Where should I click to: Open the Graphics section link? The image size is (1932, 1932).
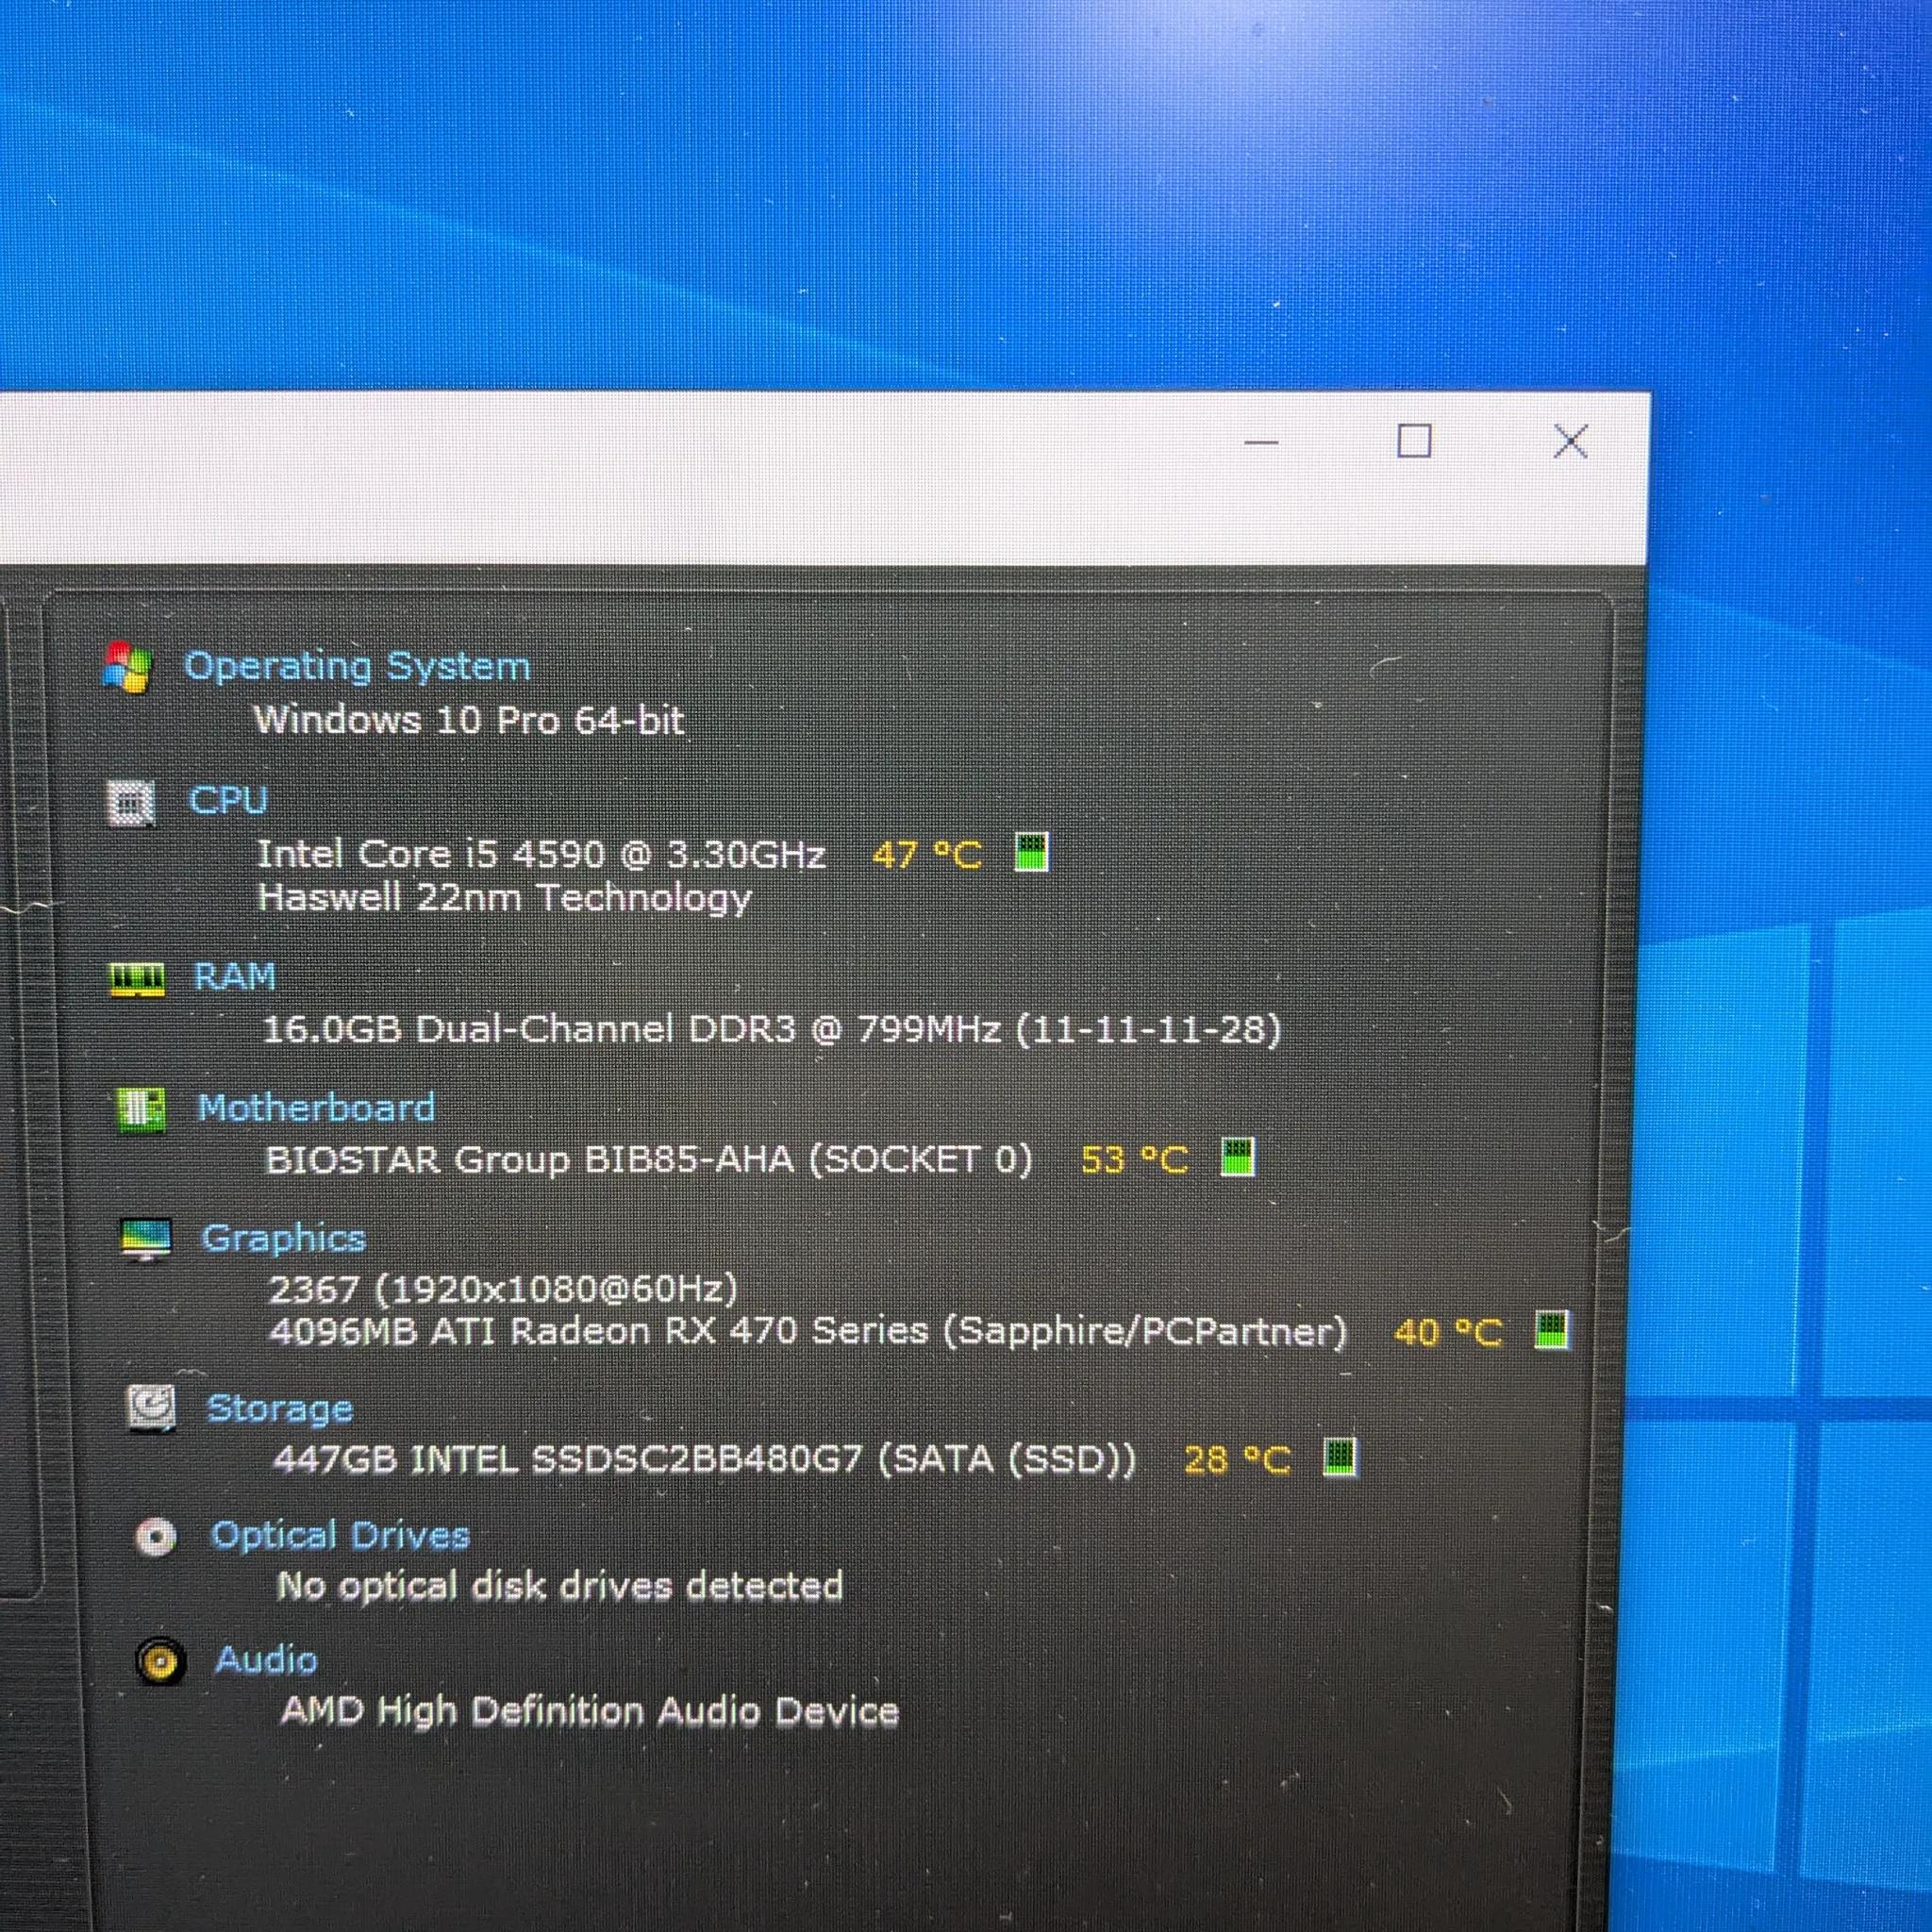pos(283,1240)
